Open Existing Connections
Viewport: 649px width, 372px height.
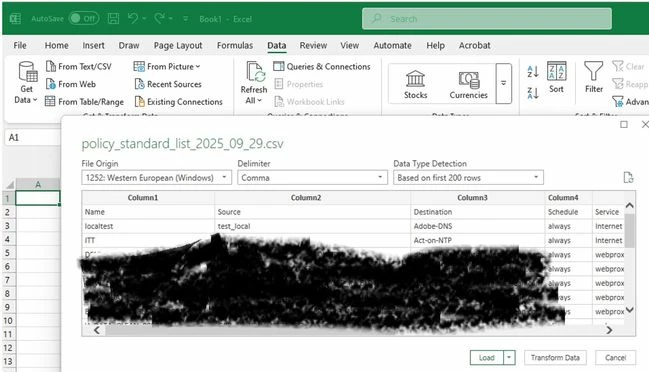pyautogui.click(x=178, y=101)
